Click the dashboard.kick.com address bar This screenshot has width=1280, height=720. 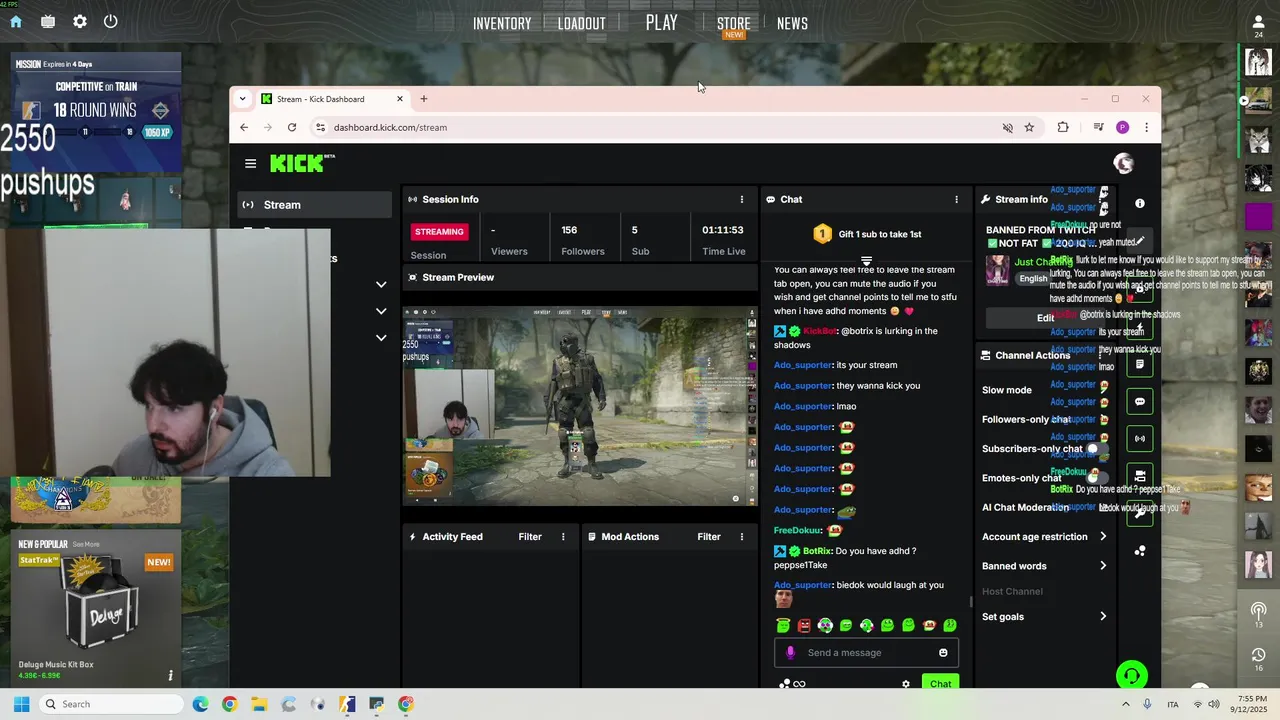(655, 127)
